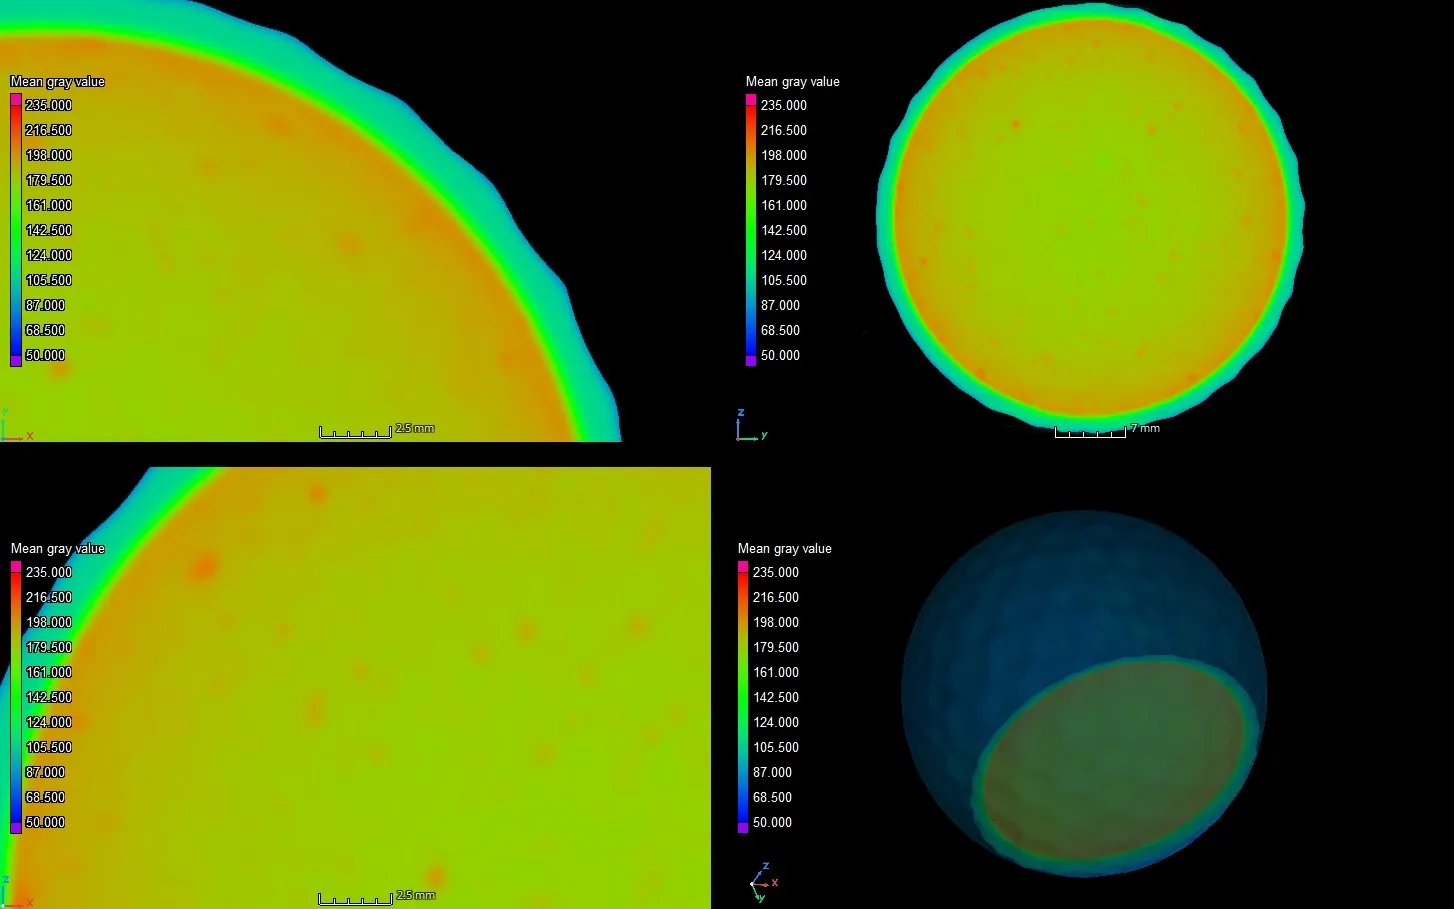The width and height of the screenshot is (1454, 909).
Task: Click the color bar in bottom-left view
Action: tap(16, 697)
